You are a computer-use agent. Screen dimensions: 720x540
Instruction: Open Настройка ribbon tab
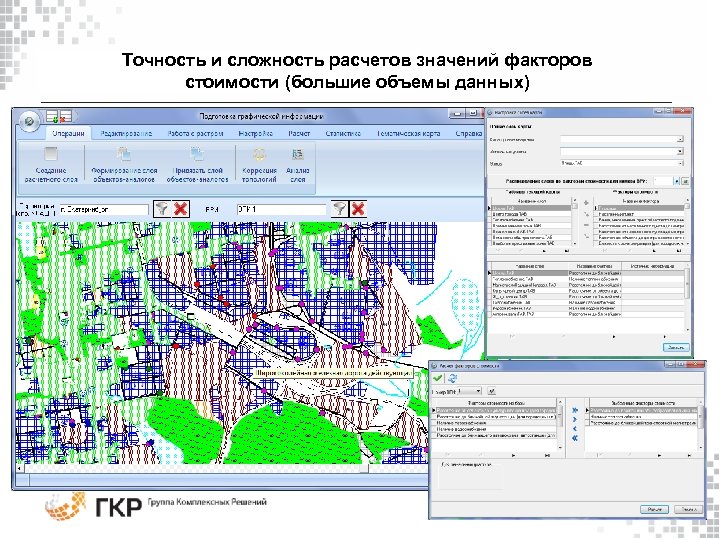(x=256, y=134)
